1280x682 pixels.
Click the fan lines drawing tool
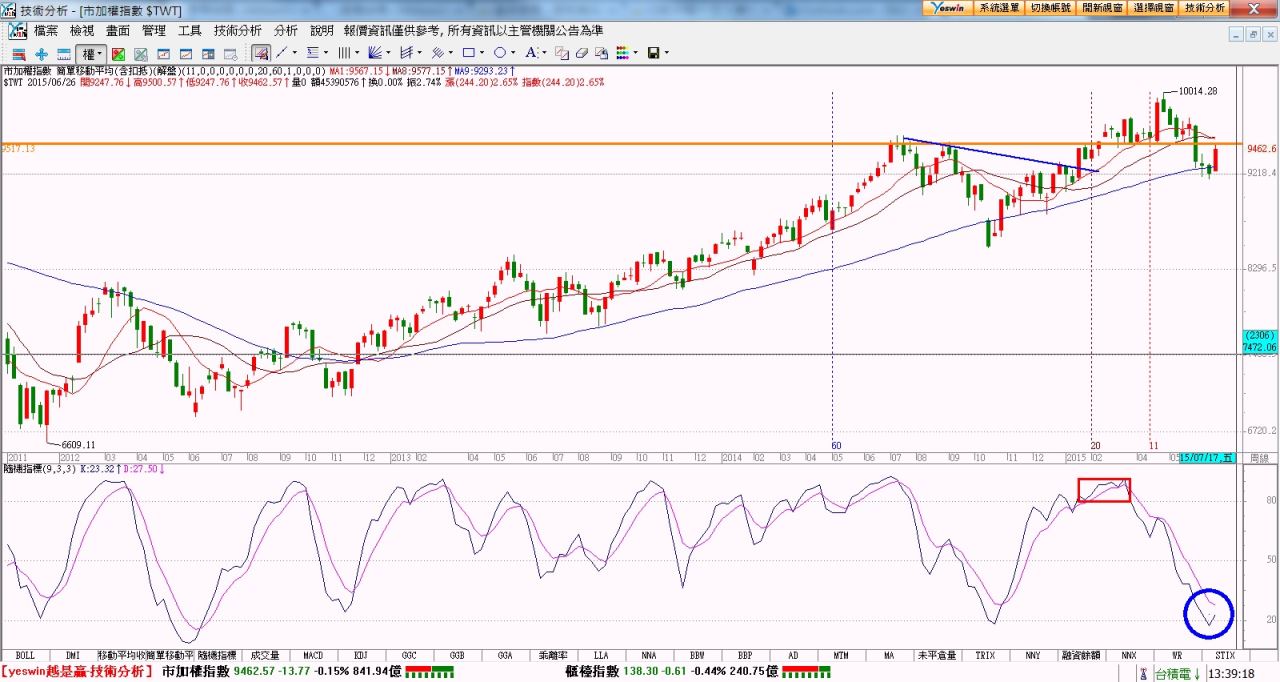click(x=376, y=53)
